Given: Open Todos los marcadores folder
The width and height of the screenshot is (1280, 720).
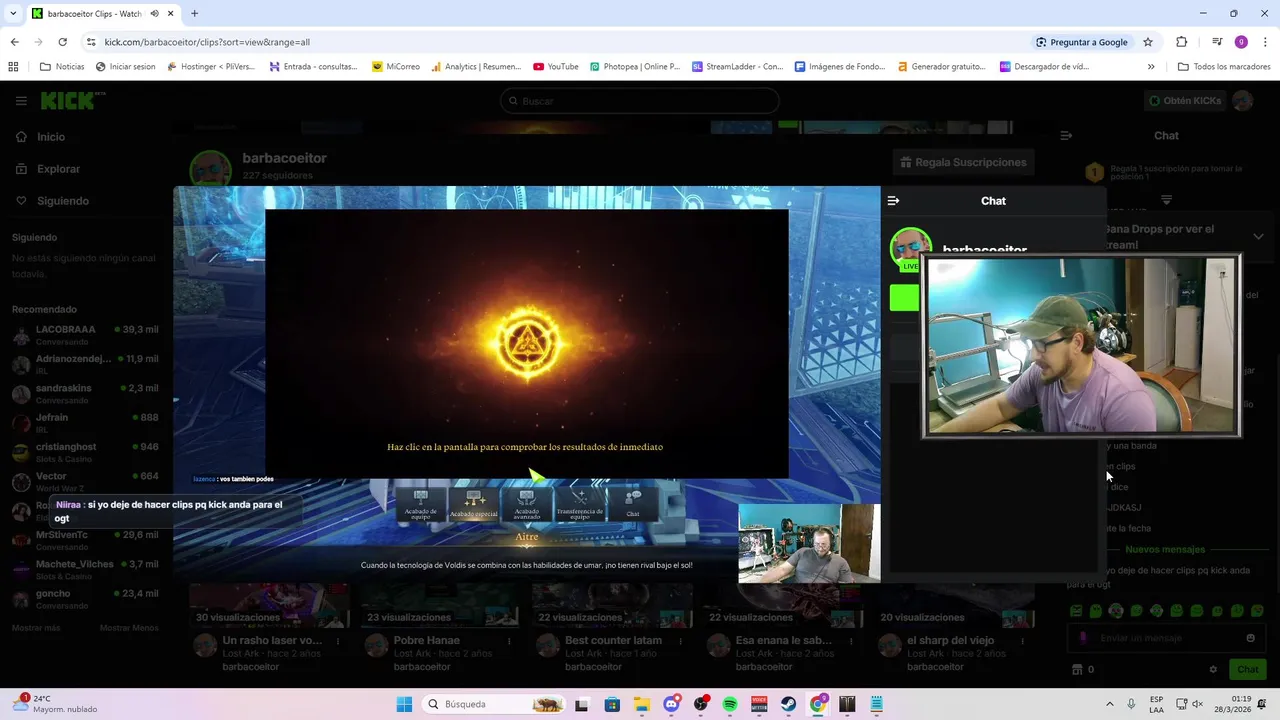Looking at the screenshot, I should tap(1224, 67).
